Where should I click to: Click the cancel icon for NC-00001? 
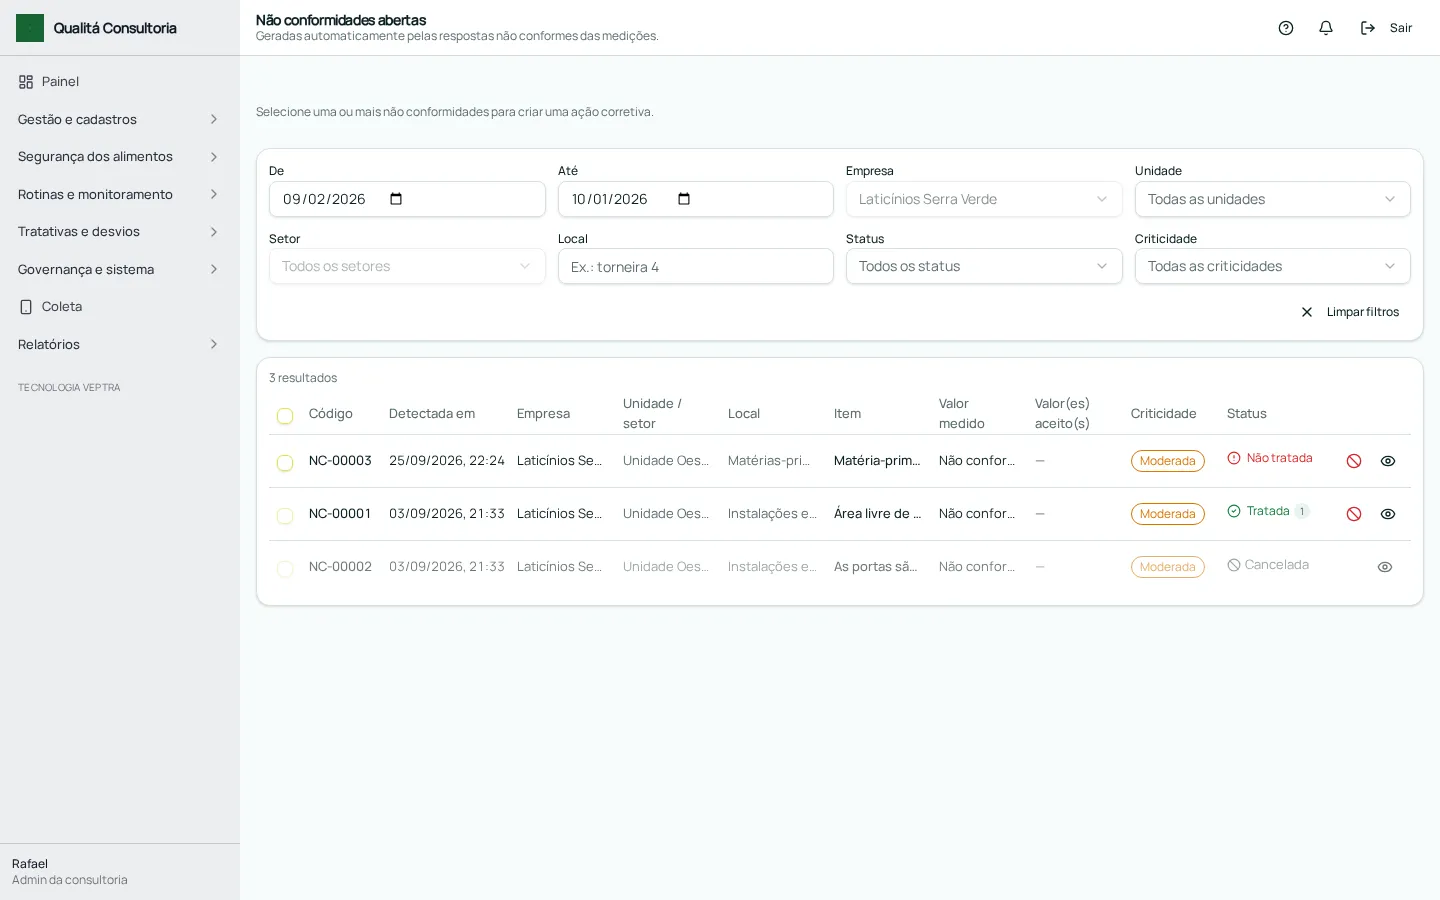point(1354,514)
